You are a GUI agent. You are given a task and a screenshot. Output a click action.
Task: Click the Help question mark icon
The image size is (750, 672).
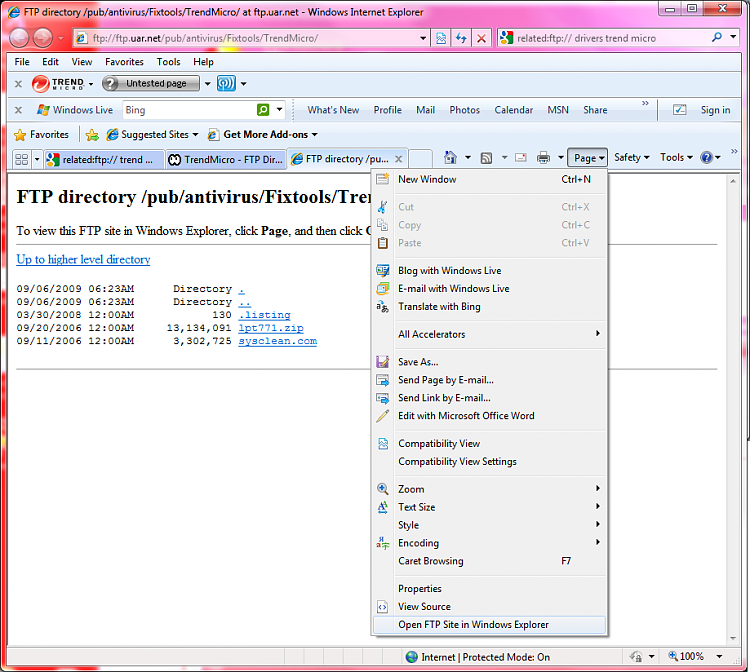coord(706,157)
